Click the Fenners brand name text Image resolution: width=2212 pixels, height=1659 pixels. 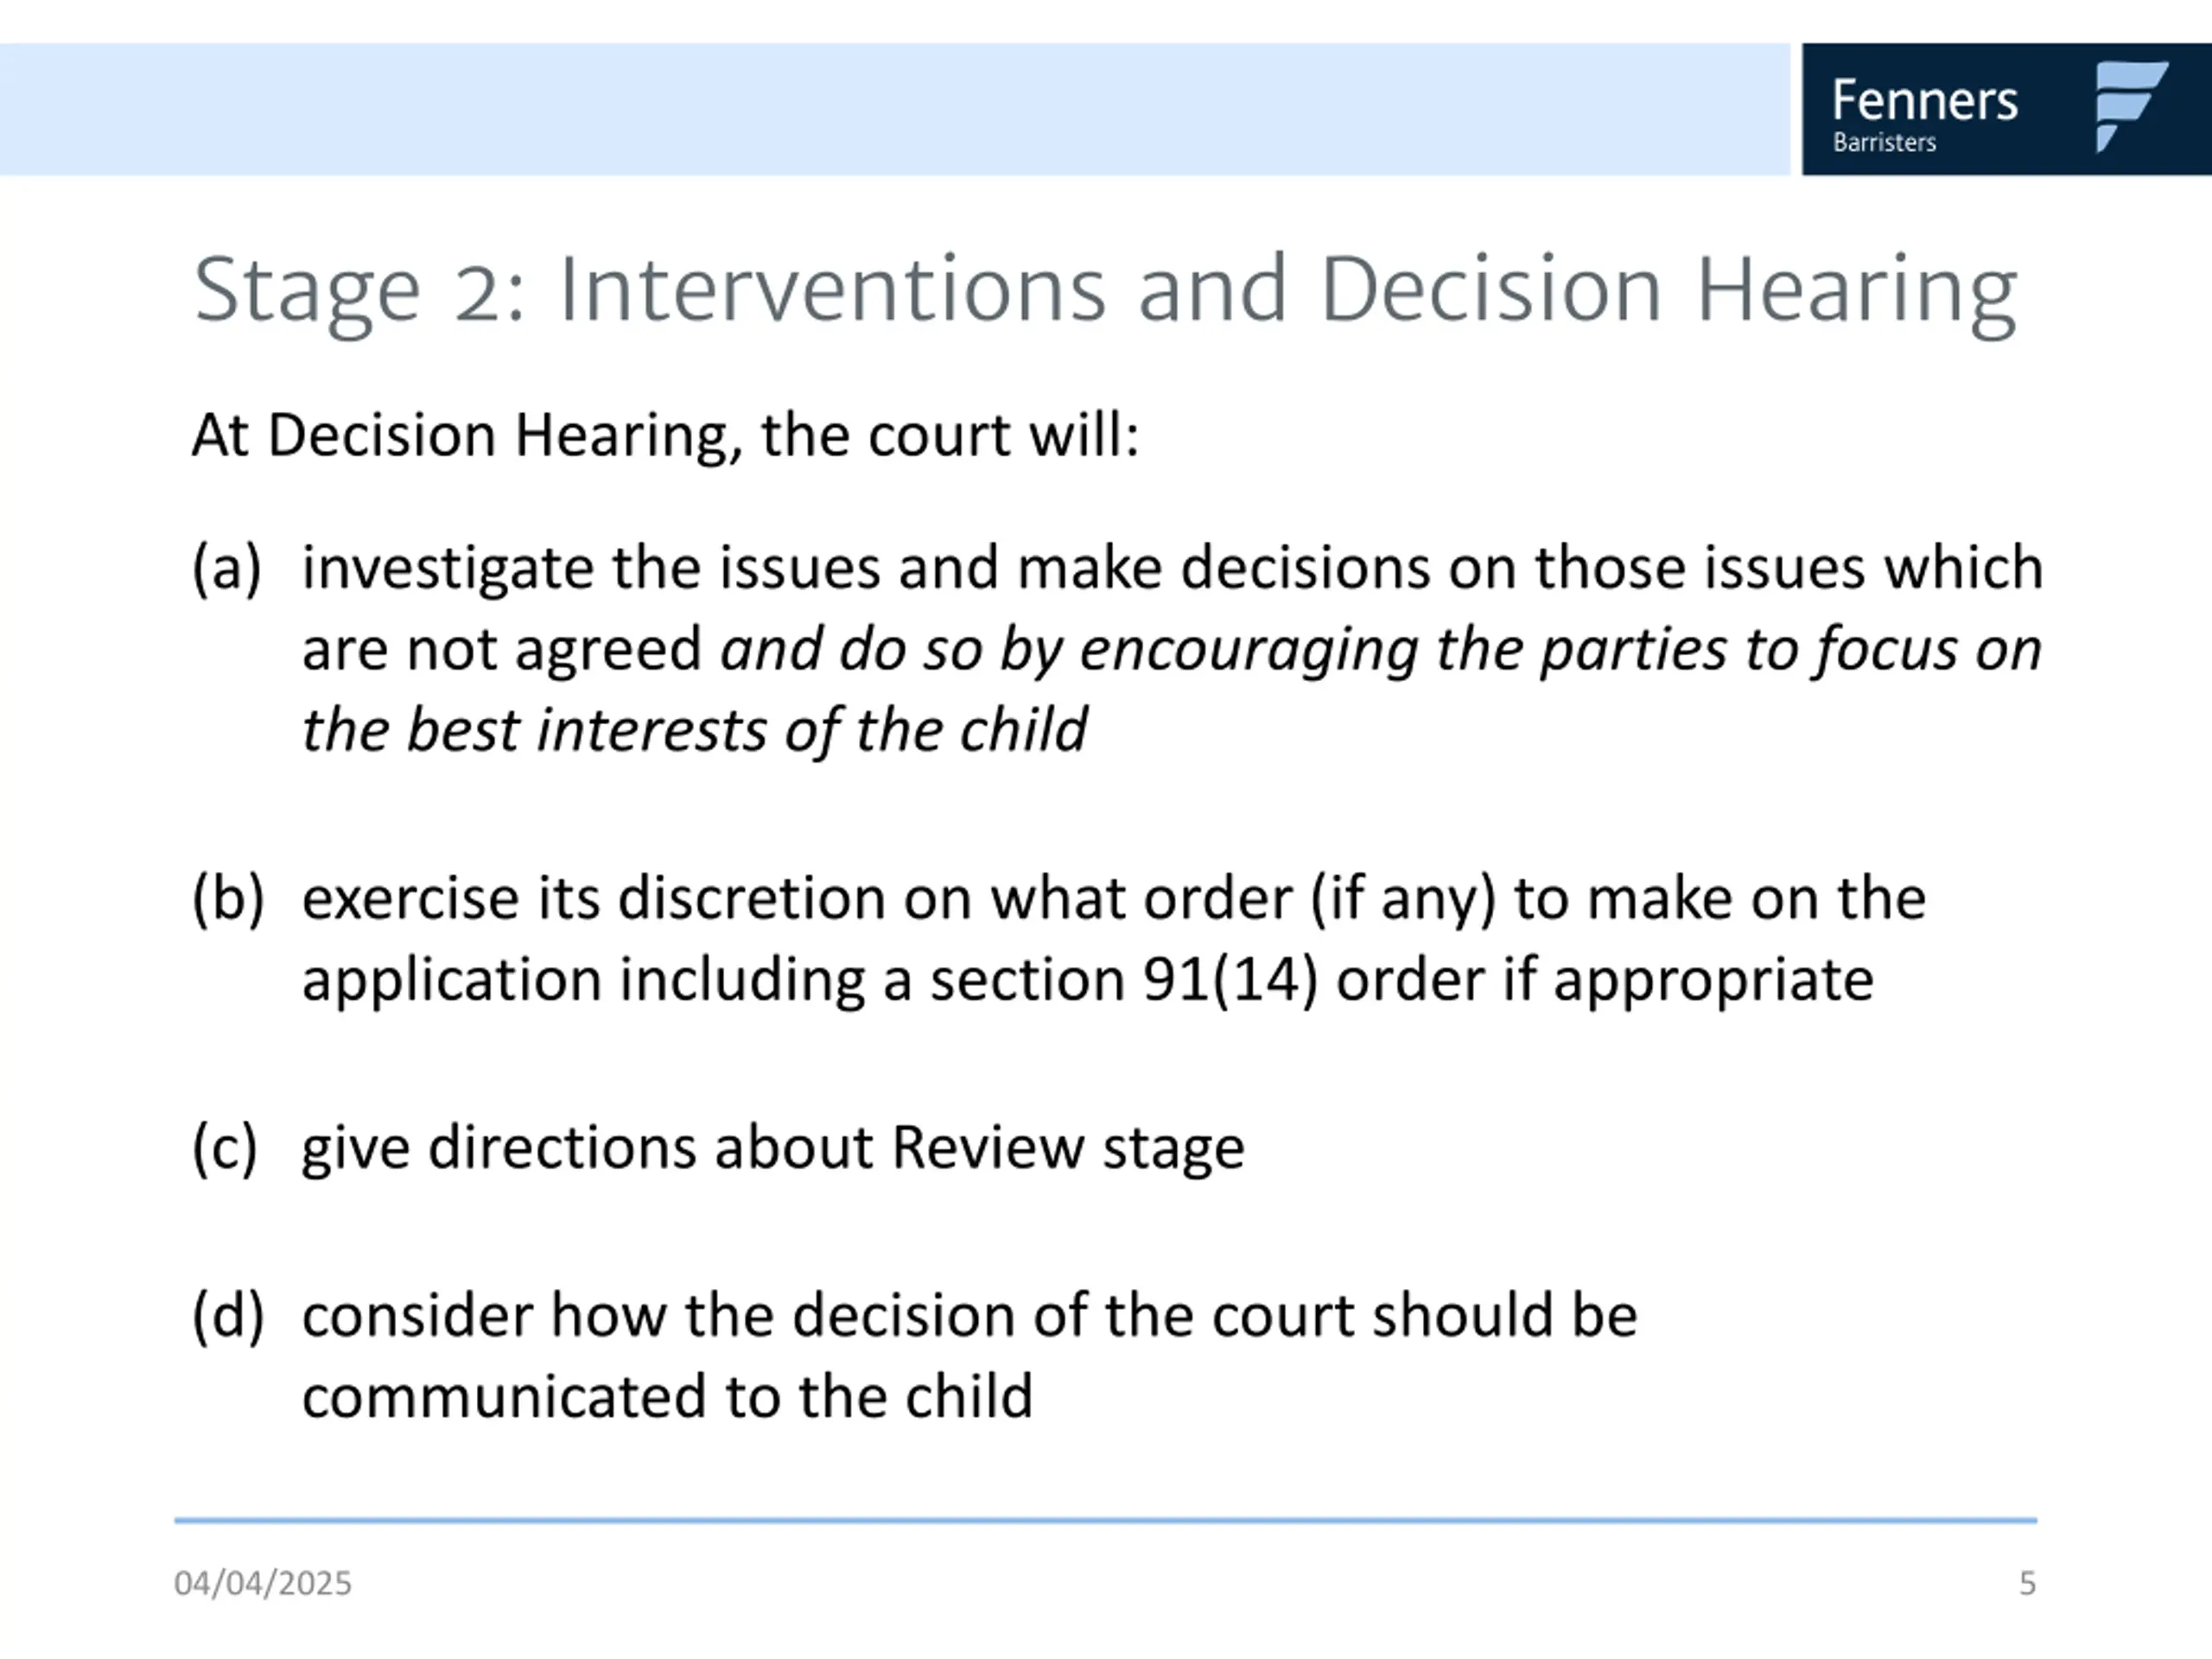coord(1925,101)
